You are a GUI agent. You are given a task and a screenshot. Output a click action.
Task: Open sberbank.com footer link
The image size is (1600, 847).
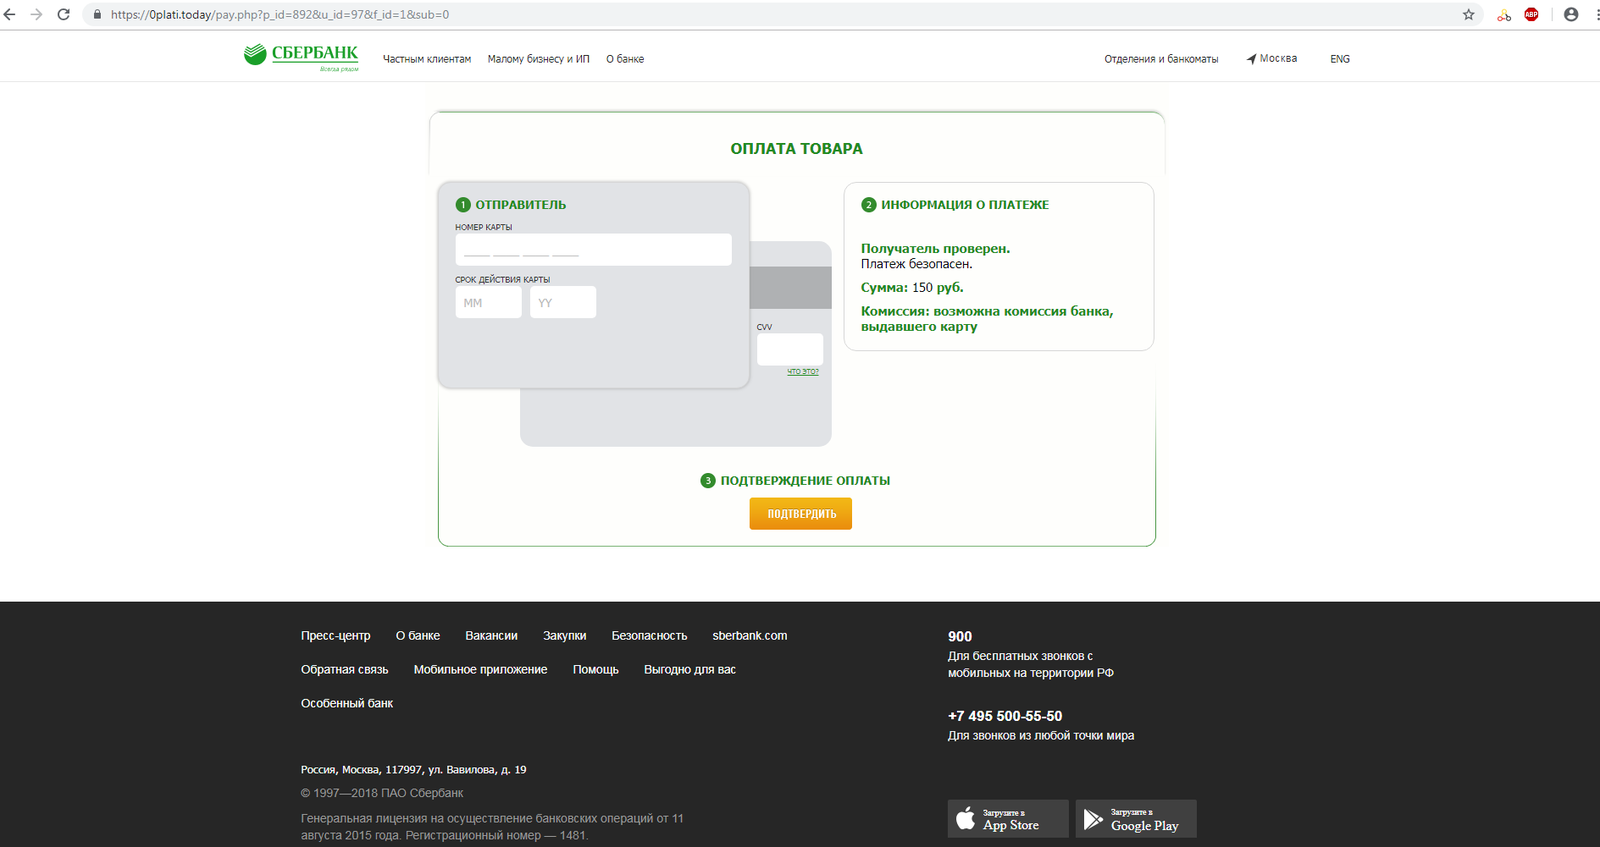tap(750, 636)
